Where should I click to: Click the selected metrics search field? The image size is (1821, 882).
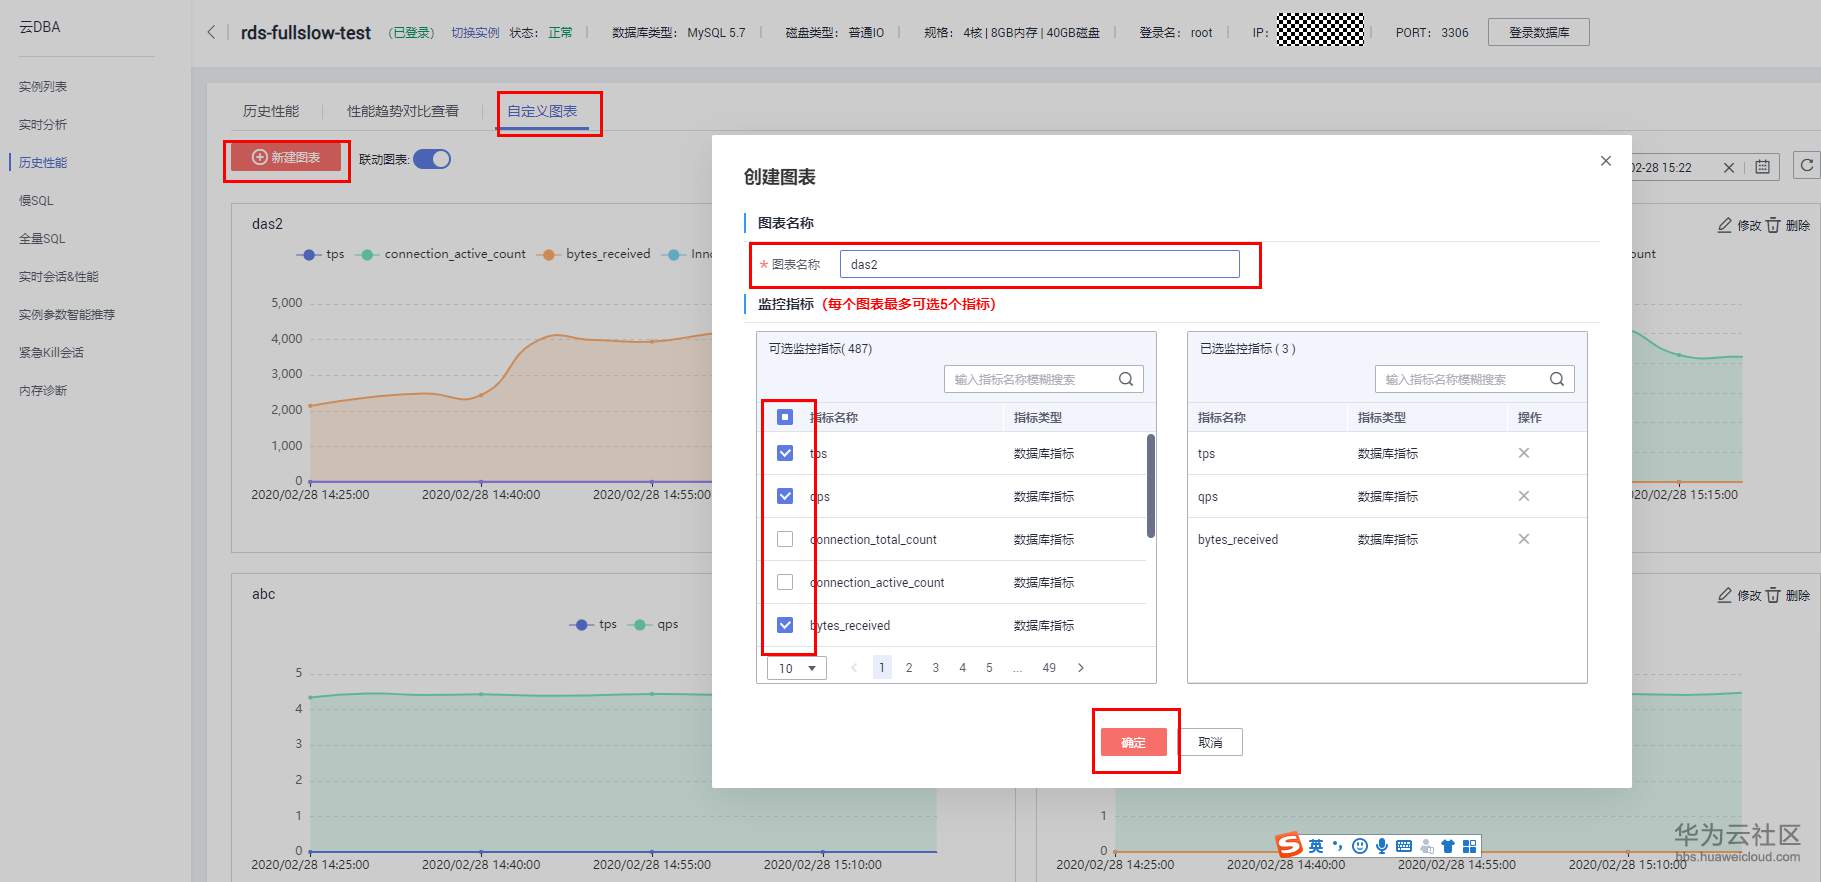pyautogui.click(x=1475, y=379)
